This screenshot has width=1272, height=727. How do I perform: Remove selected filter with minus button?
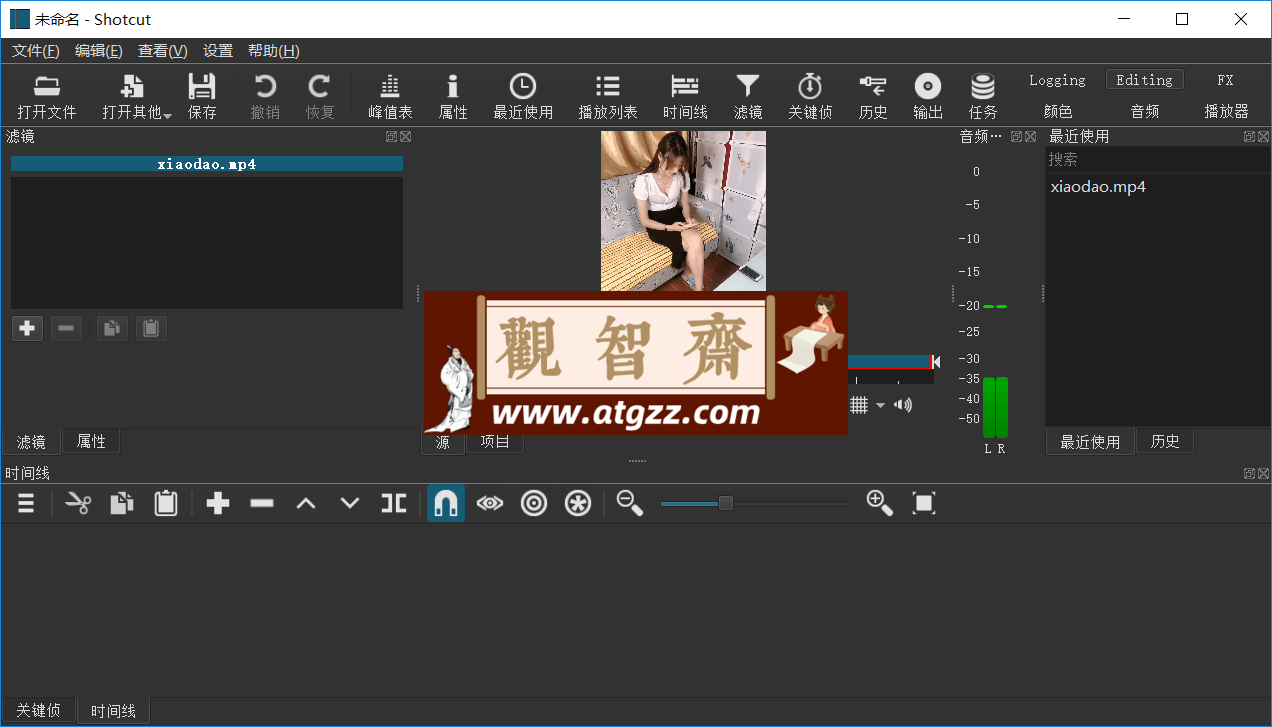[x=66, y=328]
